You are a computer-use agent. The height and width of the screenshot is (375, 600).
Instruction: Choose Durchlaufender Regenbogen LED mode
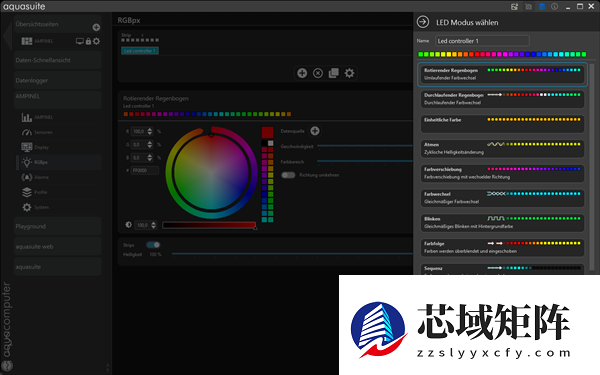pos(502,99)
